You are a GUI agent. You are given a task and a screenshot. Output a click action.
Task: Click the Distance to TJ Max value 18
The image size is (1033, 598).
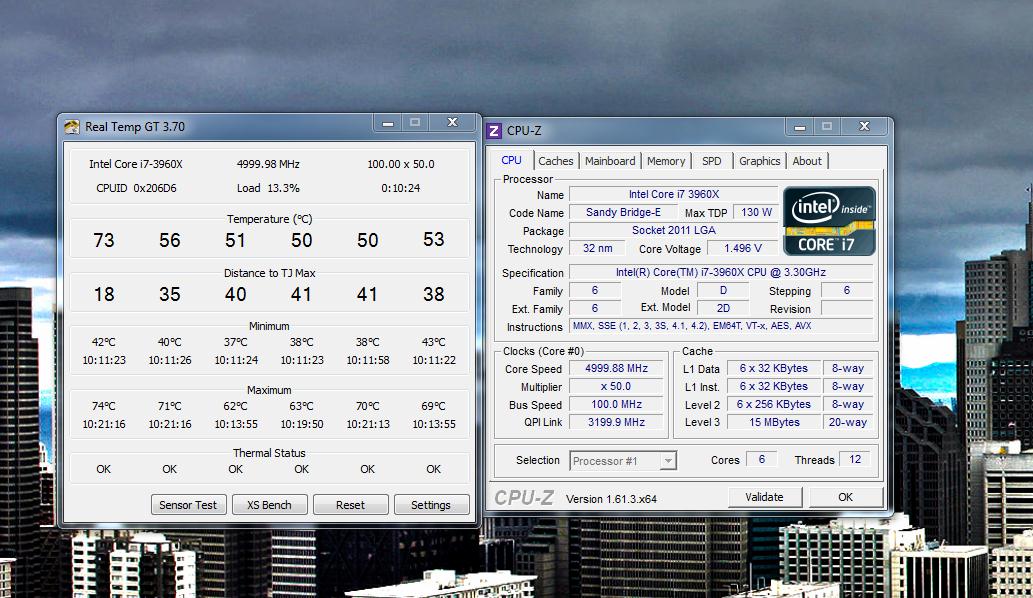click(x=103, y=294)
